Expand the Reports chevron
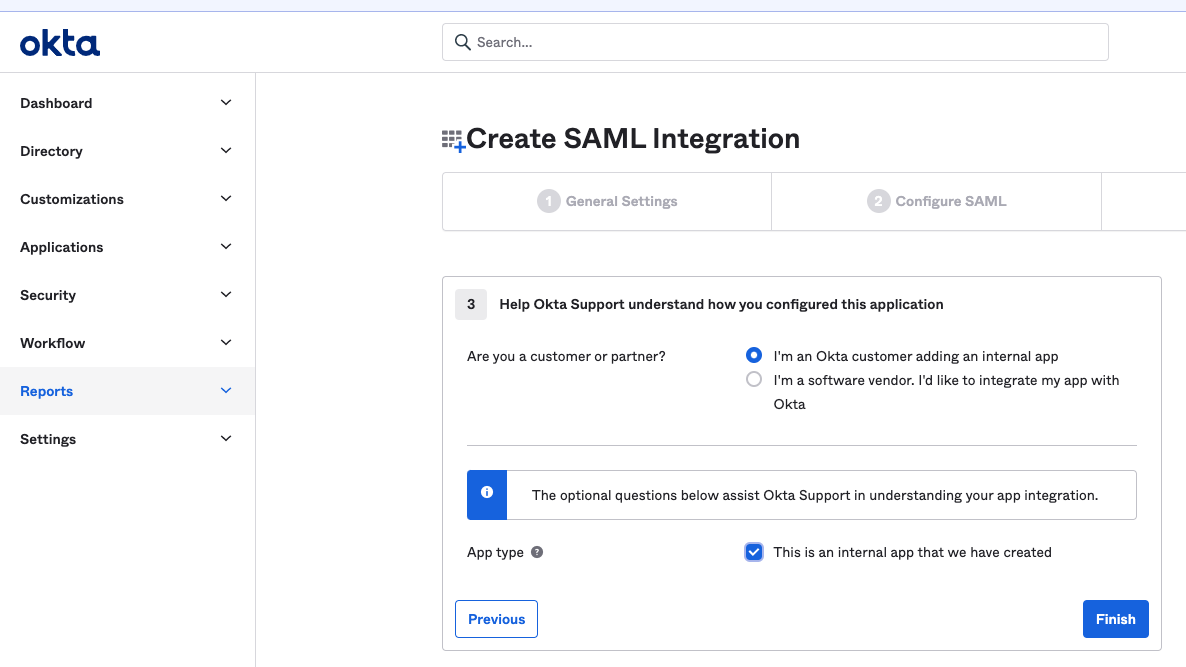The height and width of the screenshot is (667, 1186). (225, 391)
